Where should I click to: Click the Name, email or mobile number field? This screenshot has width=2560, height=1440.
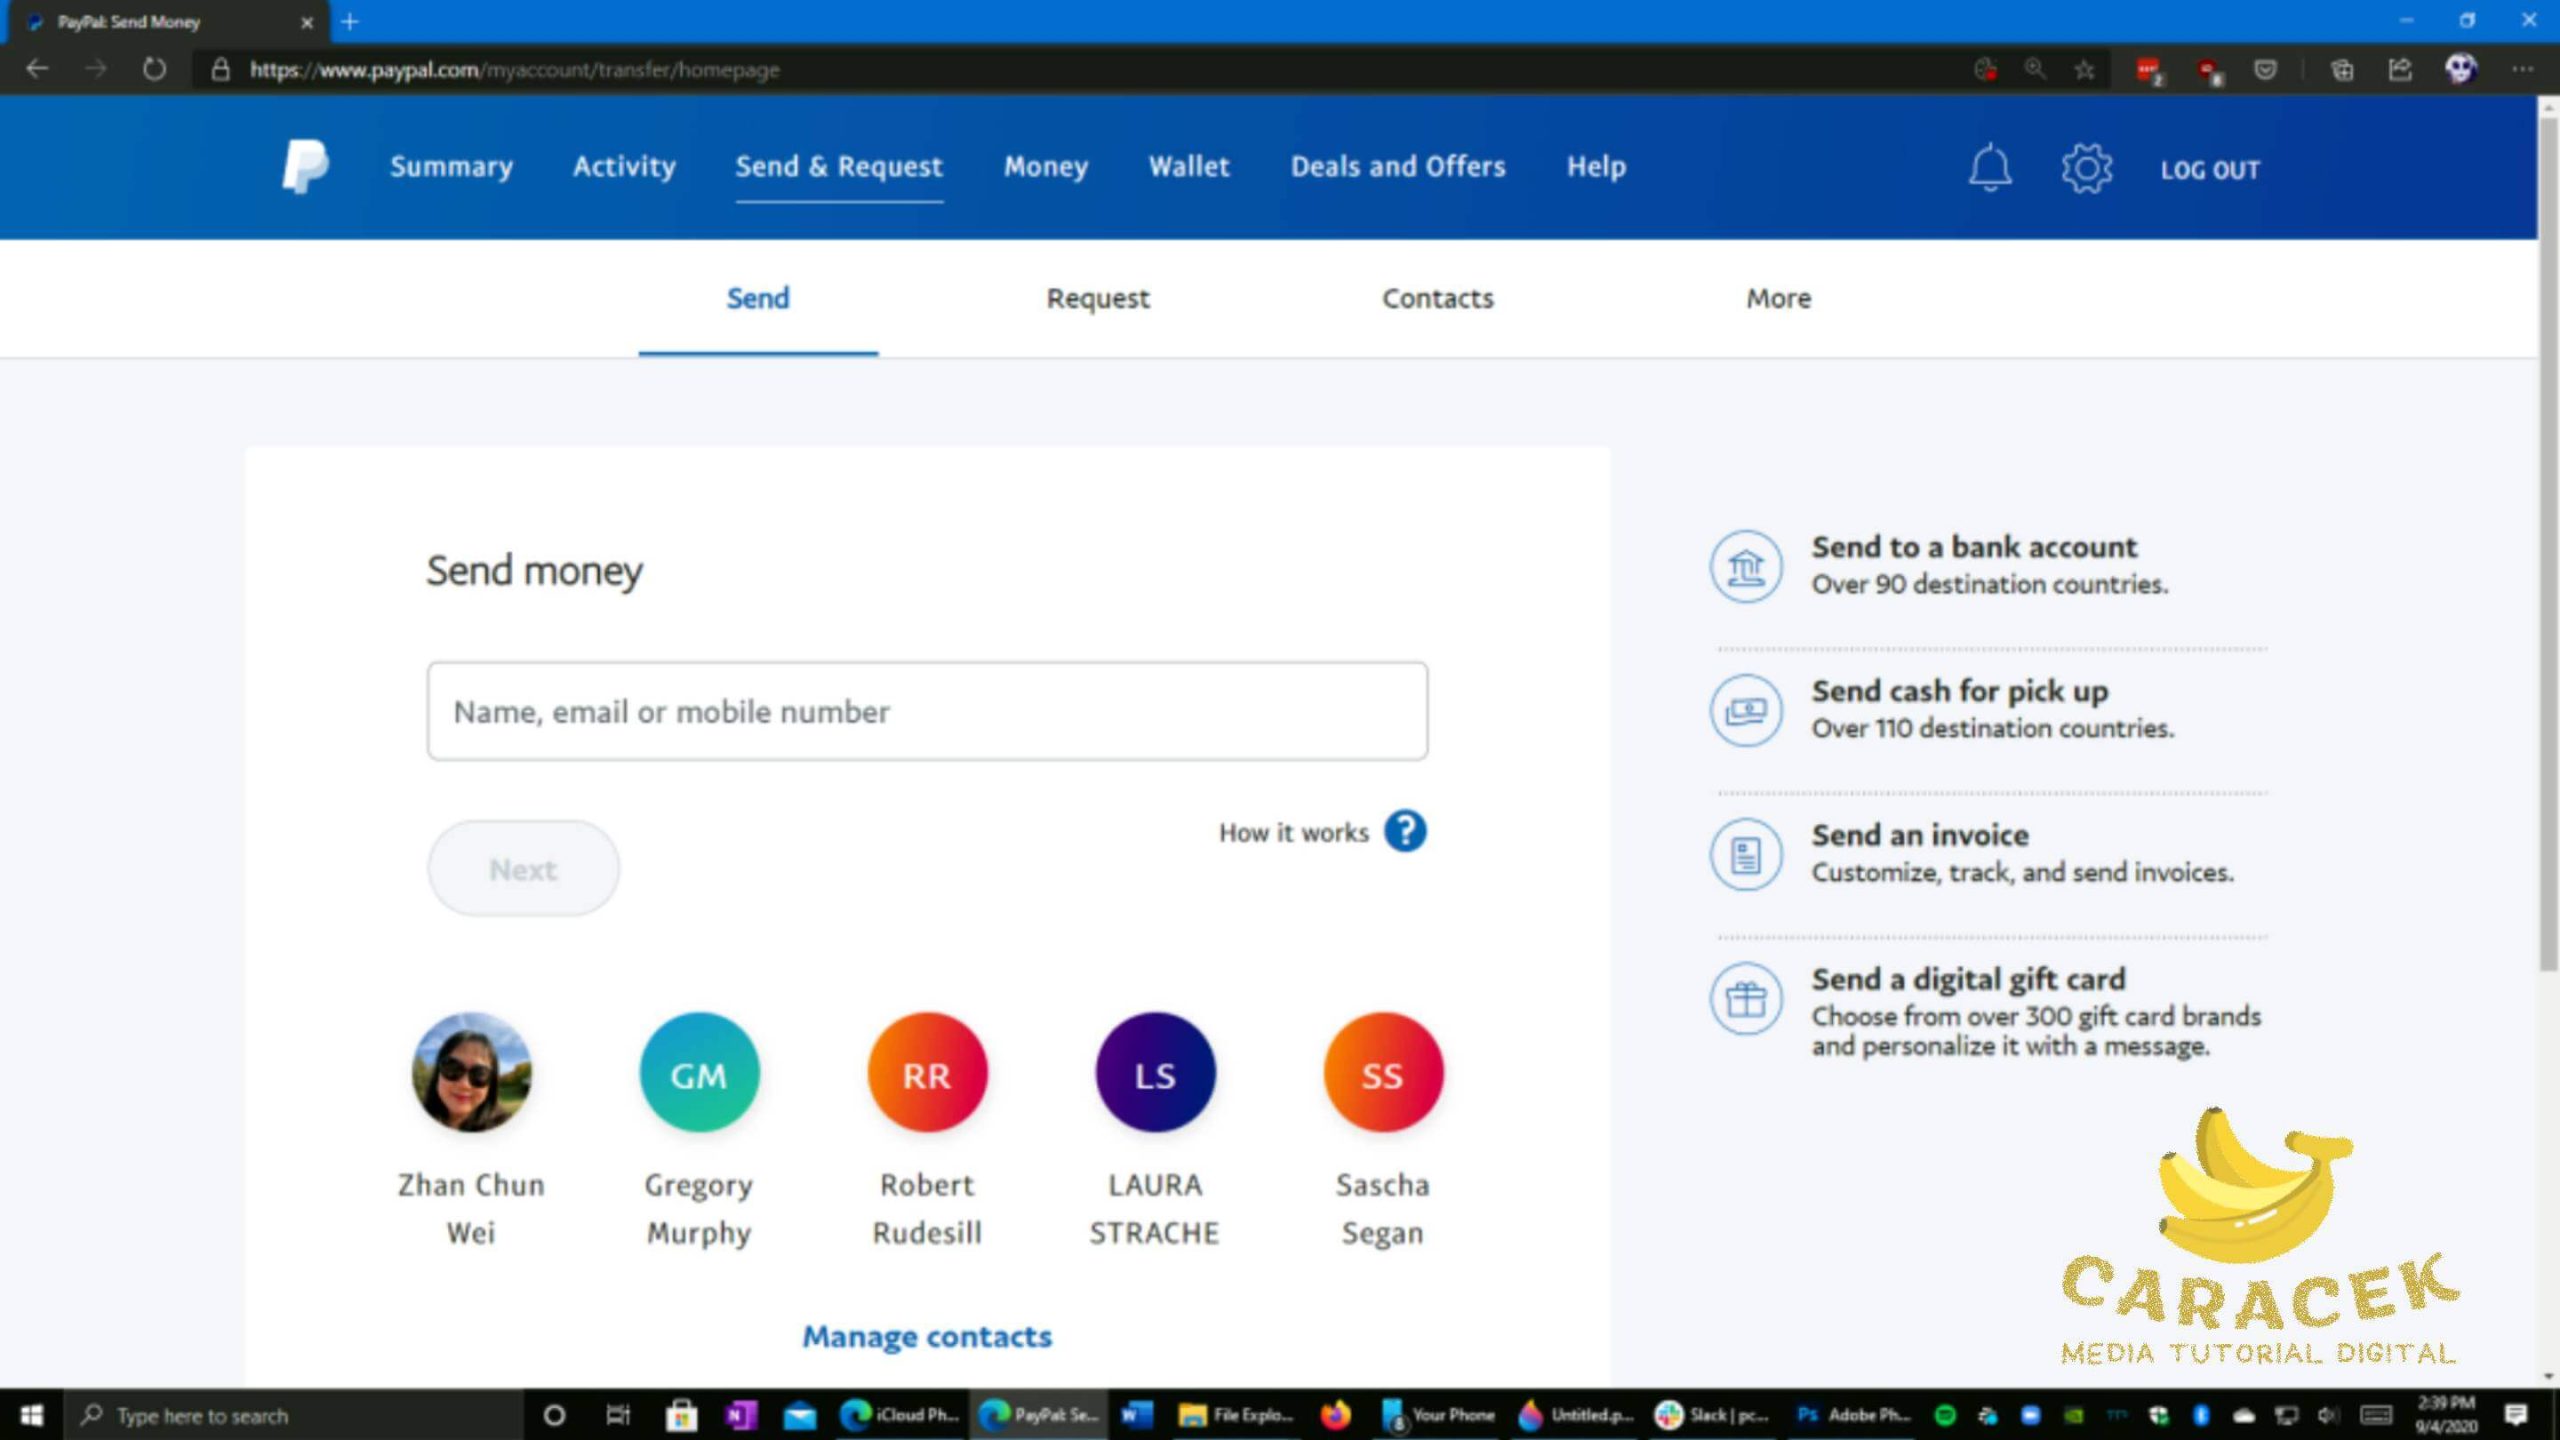coord(927,711)
